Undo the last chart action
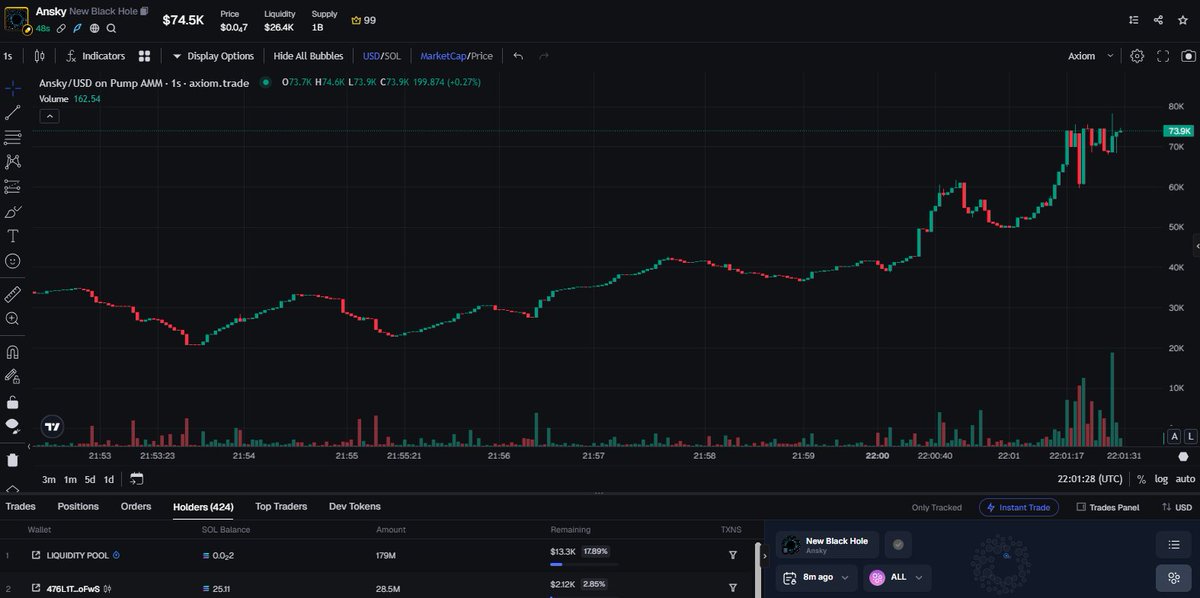Screen dimensions: 1200x598 518,56
